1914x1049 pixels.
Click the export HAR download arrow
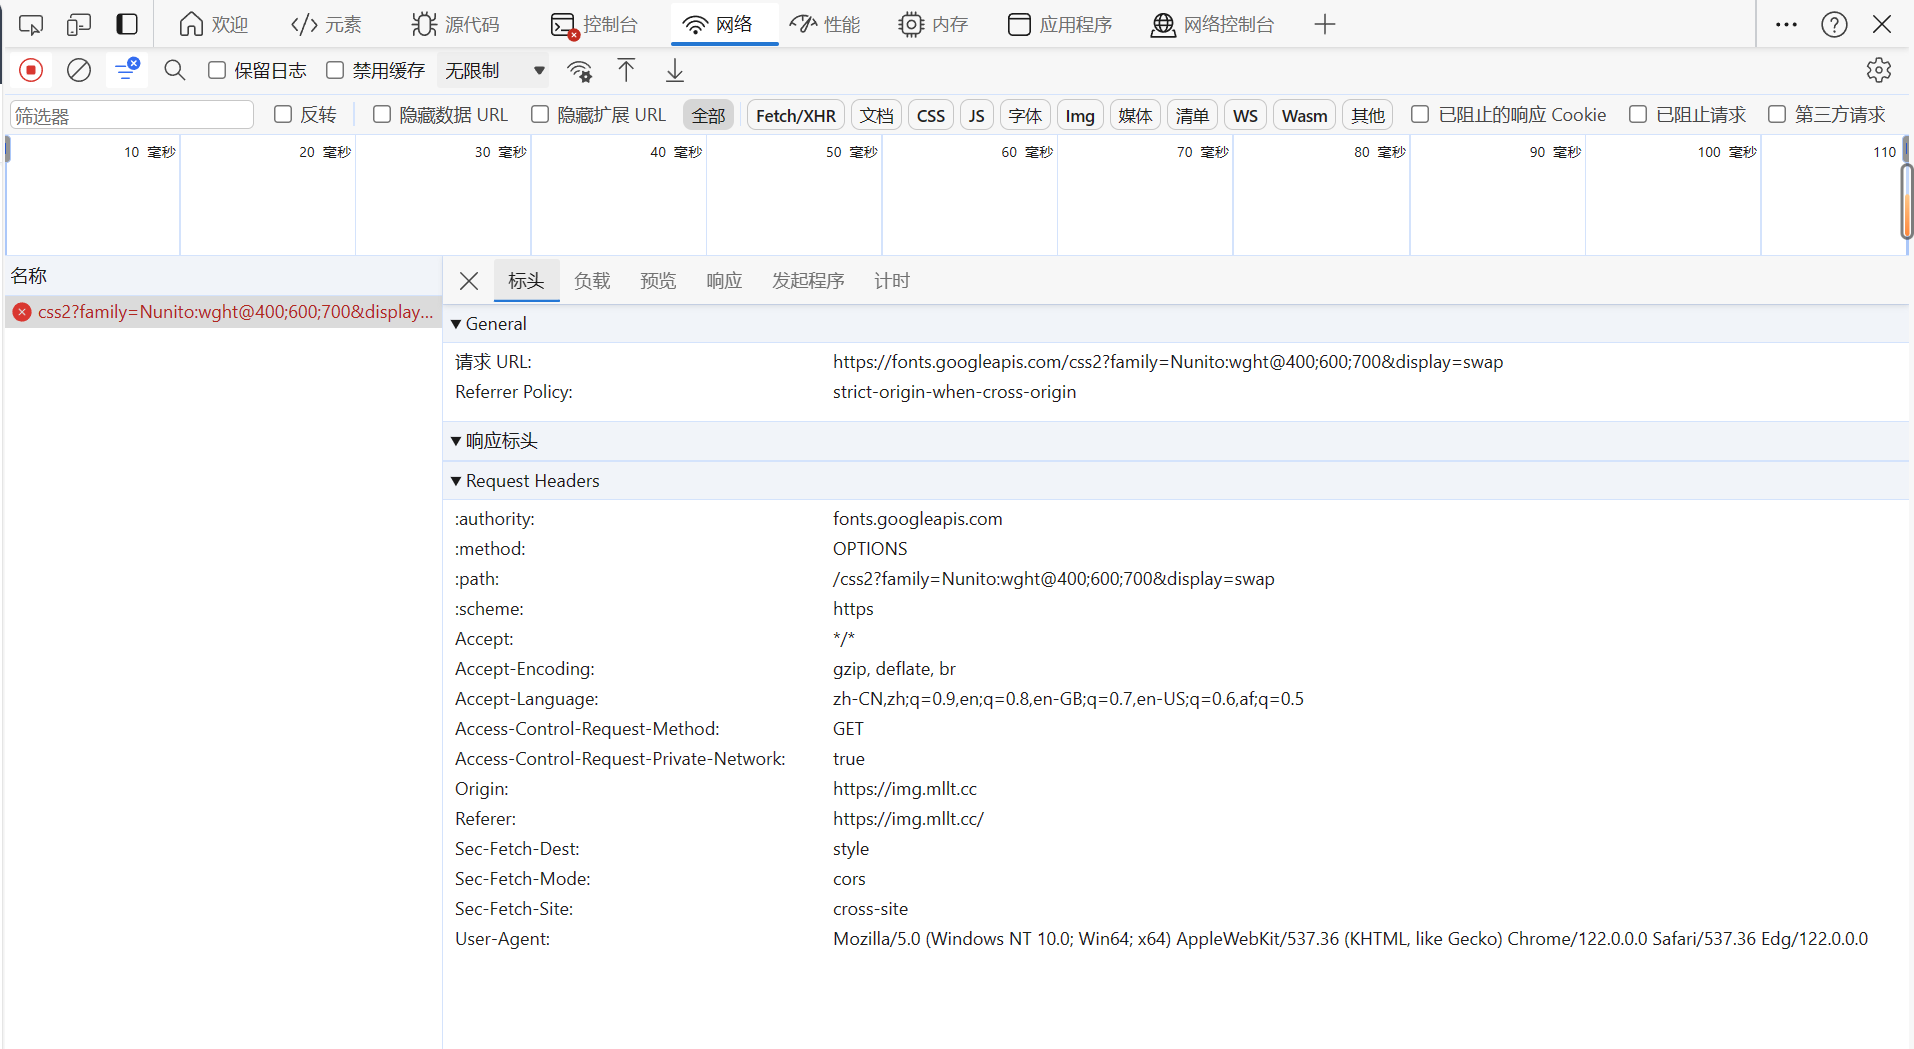[675, 70]
